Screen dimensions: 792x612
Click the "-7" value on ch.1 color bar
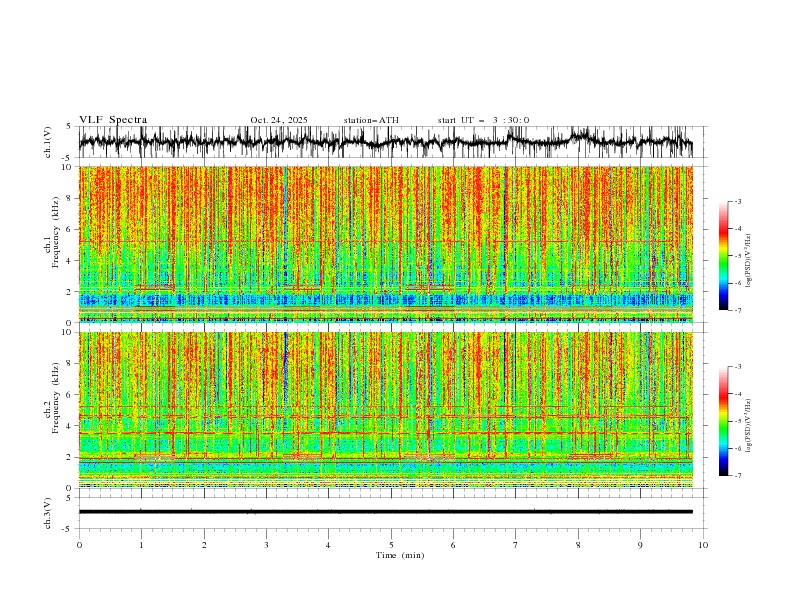(738, 310)
